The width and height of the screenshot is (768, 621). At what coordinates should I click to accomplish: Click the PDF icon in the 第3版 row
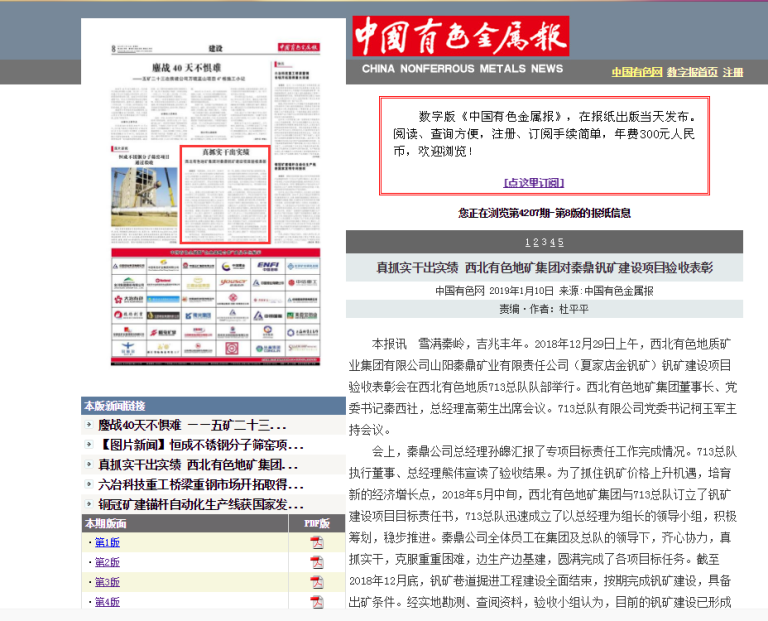(x=317, y=582)
